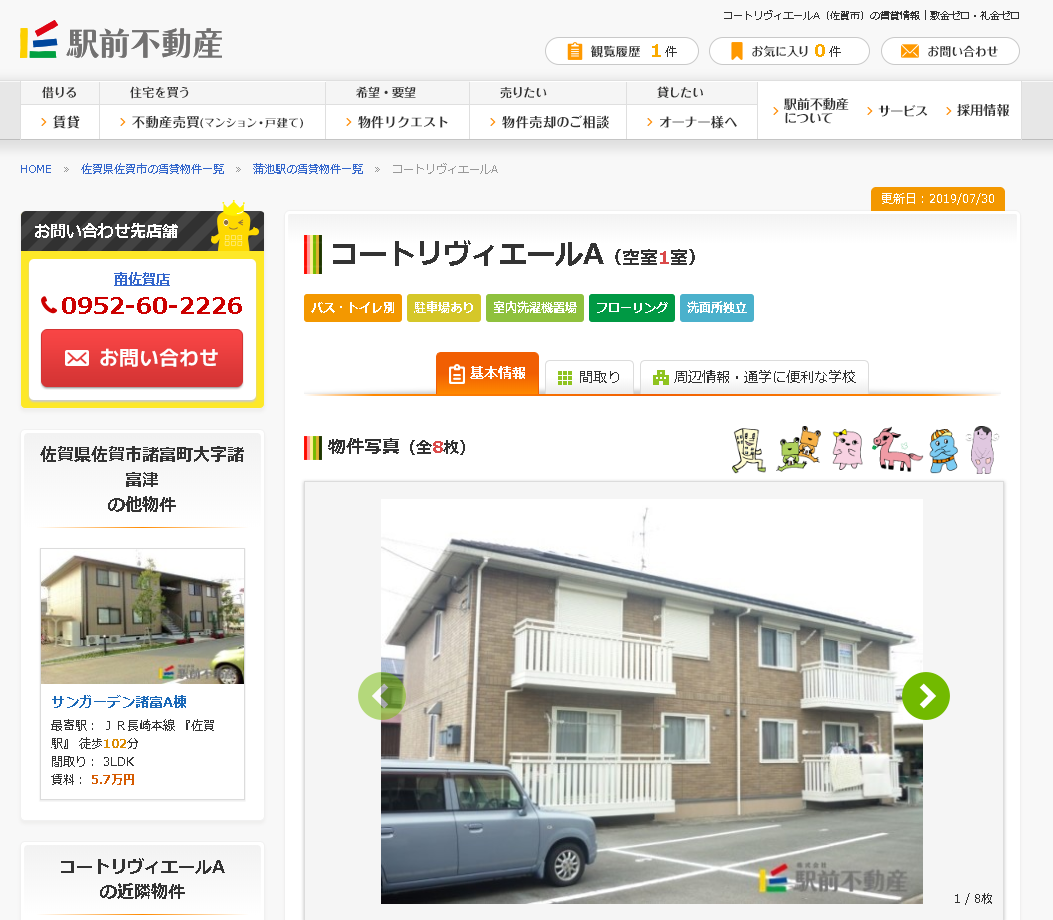The image size is (1053, 920).
Task: Open 観覧履歴 viewing history button
Action: [x=622, y=51]
